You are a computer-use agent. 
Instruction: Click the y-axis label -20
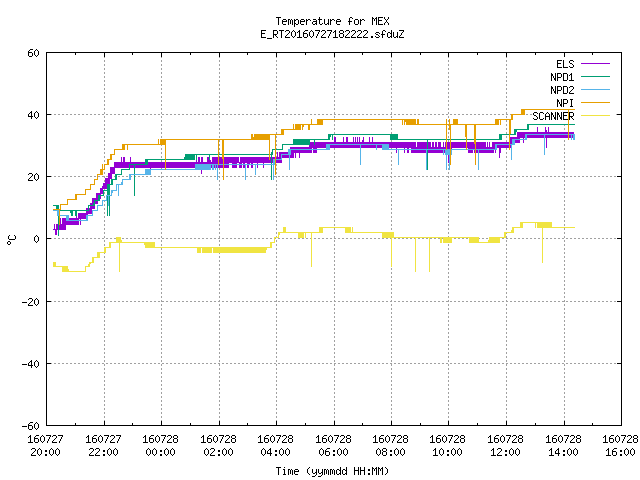[x=31, y=302]
